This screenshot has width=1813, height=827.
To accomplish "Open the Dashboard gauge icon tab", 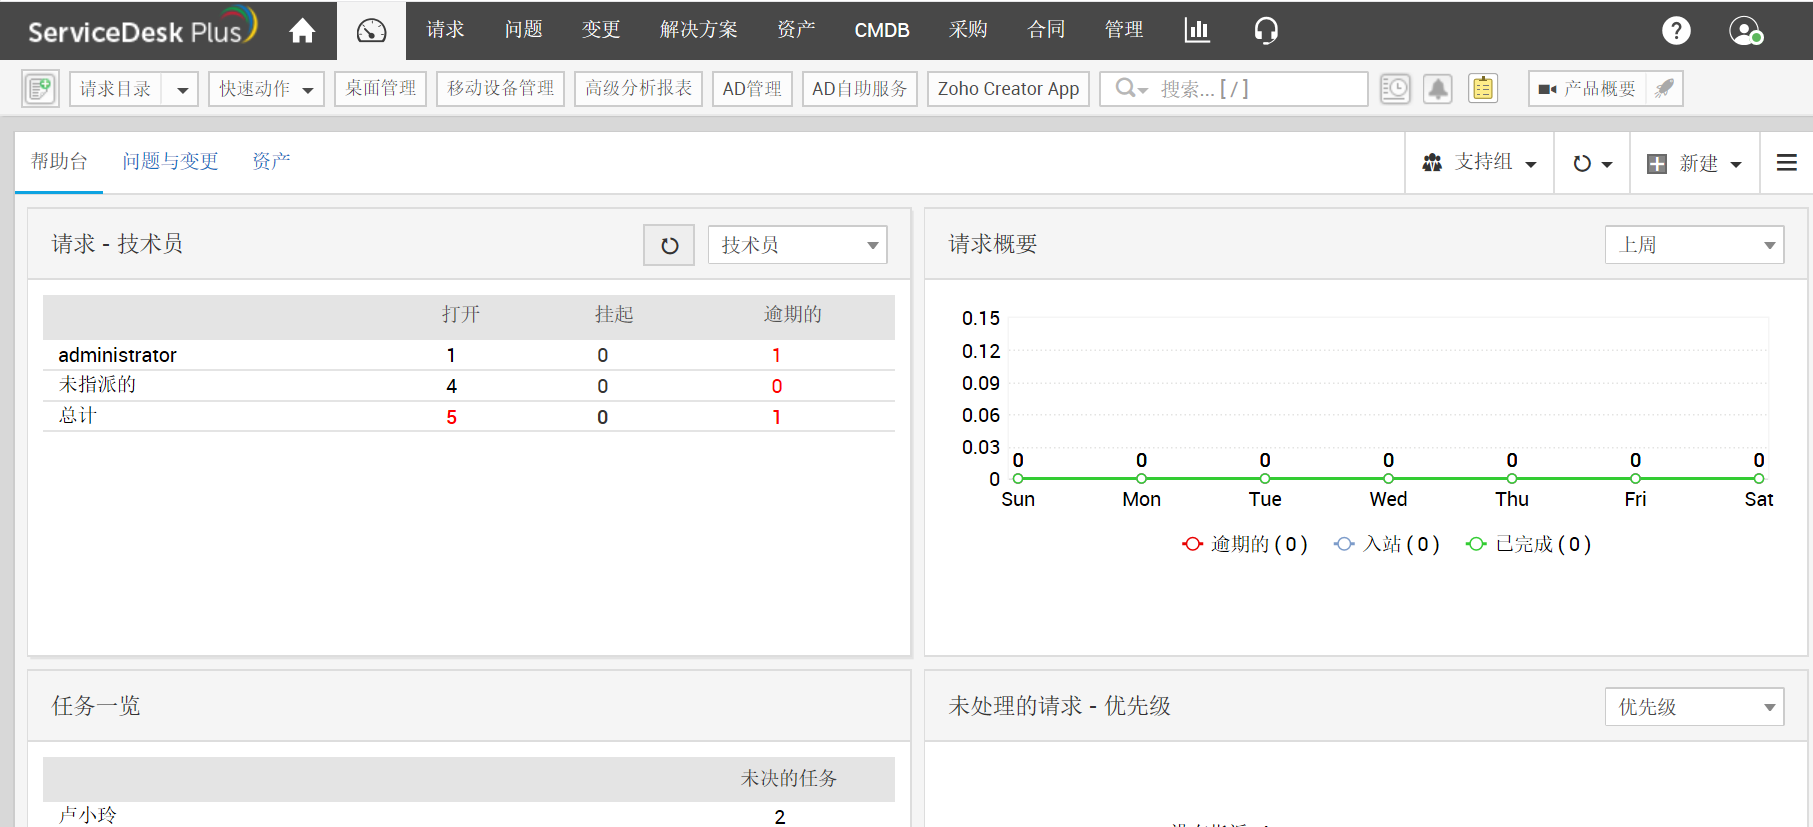I will point(371,31).
